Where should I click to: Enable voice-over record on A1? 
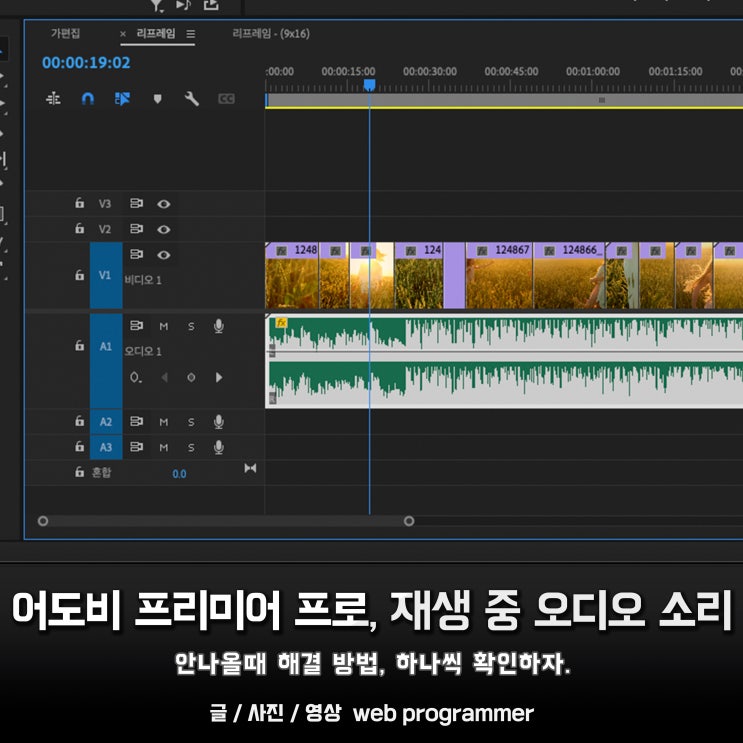point(218,326)
